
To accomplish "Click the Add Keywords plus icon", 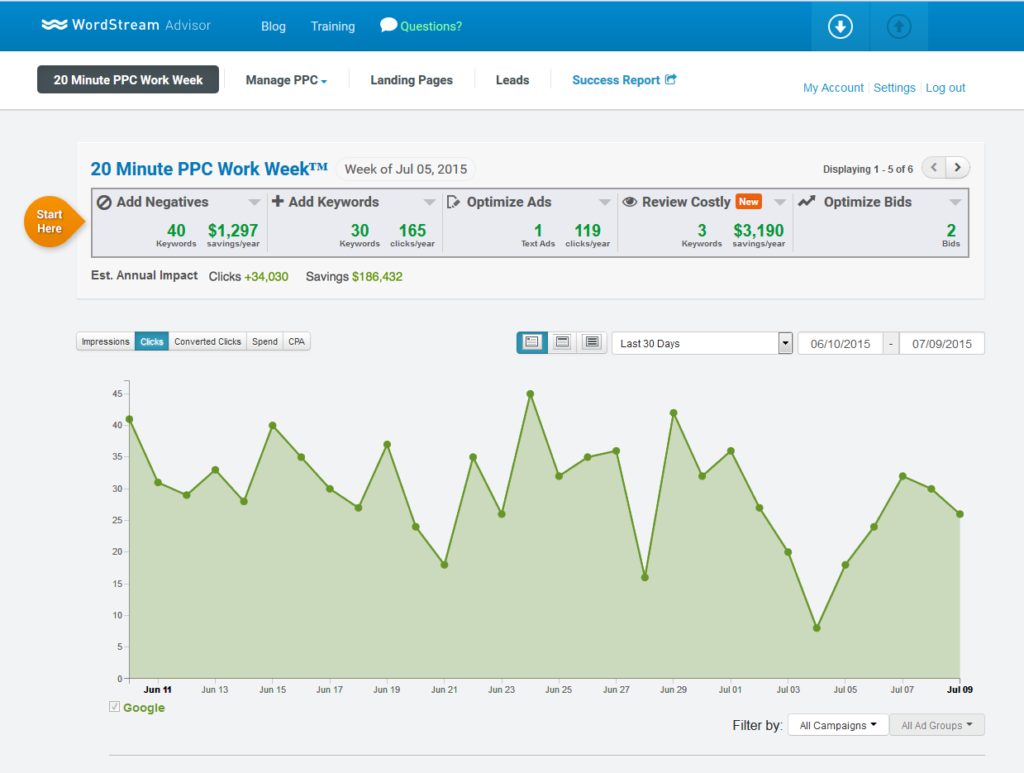I will 278,201.
